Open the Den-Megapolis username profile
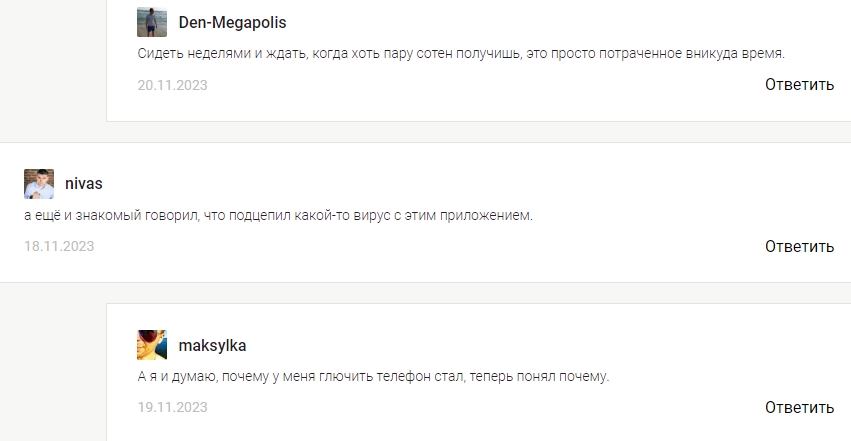This screenshot has width=851, height=441. 232,23
